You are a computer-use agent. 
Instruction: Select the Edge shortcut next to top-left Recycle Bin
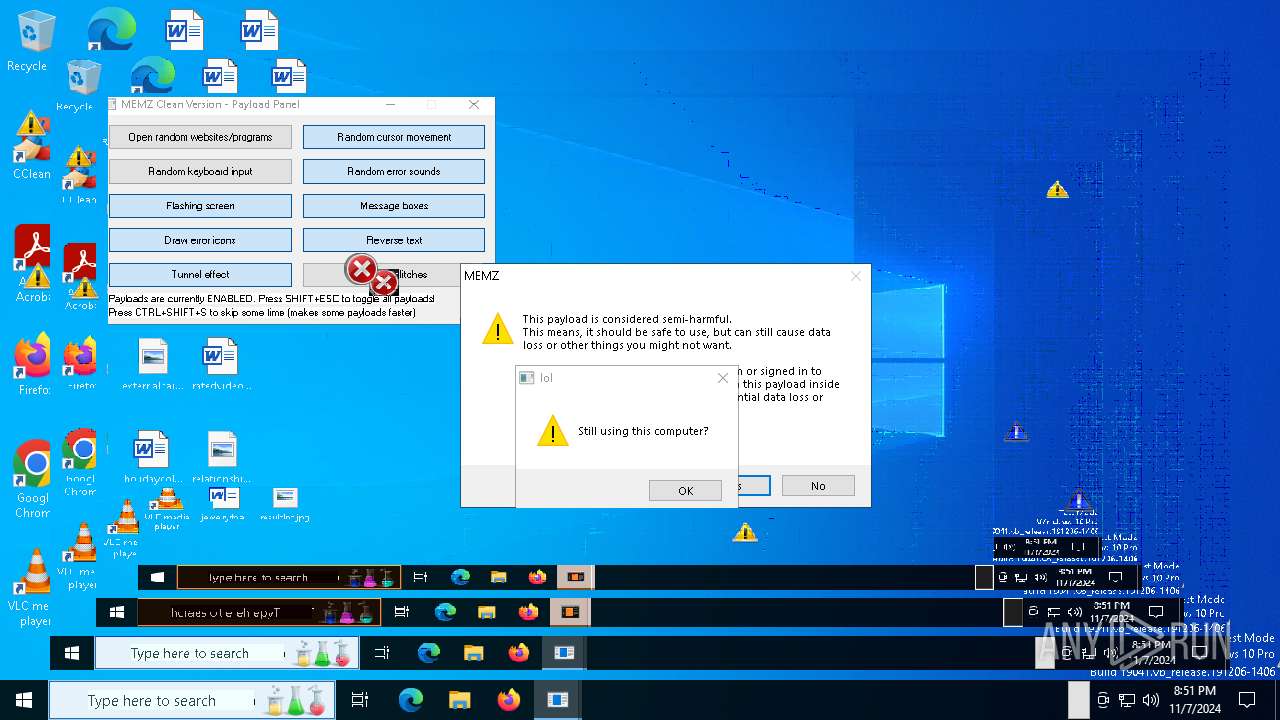[x=111, y=30]
